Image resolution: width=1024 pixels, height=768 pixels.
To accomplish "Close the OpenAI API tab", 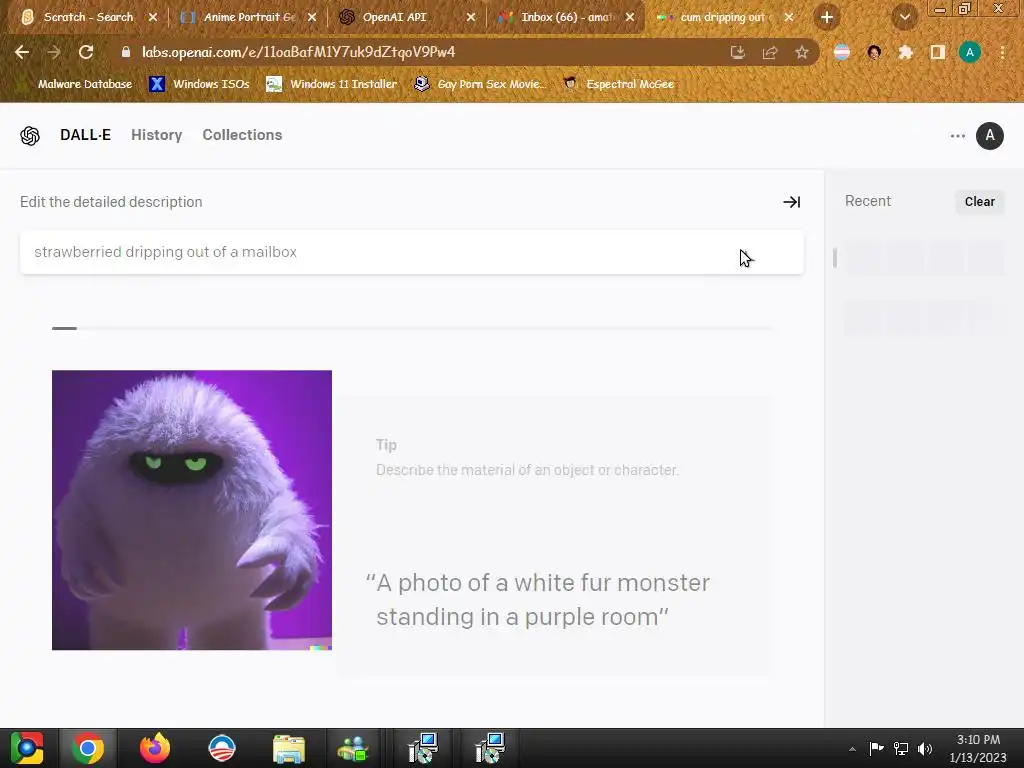I will pyautogui.click(x=471, y=18).
